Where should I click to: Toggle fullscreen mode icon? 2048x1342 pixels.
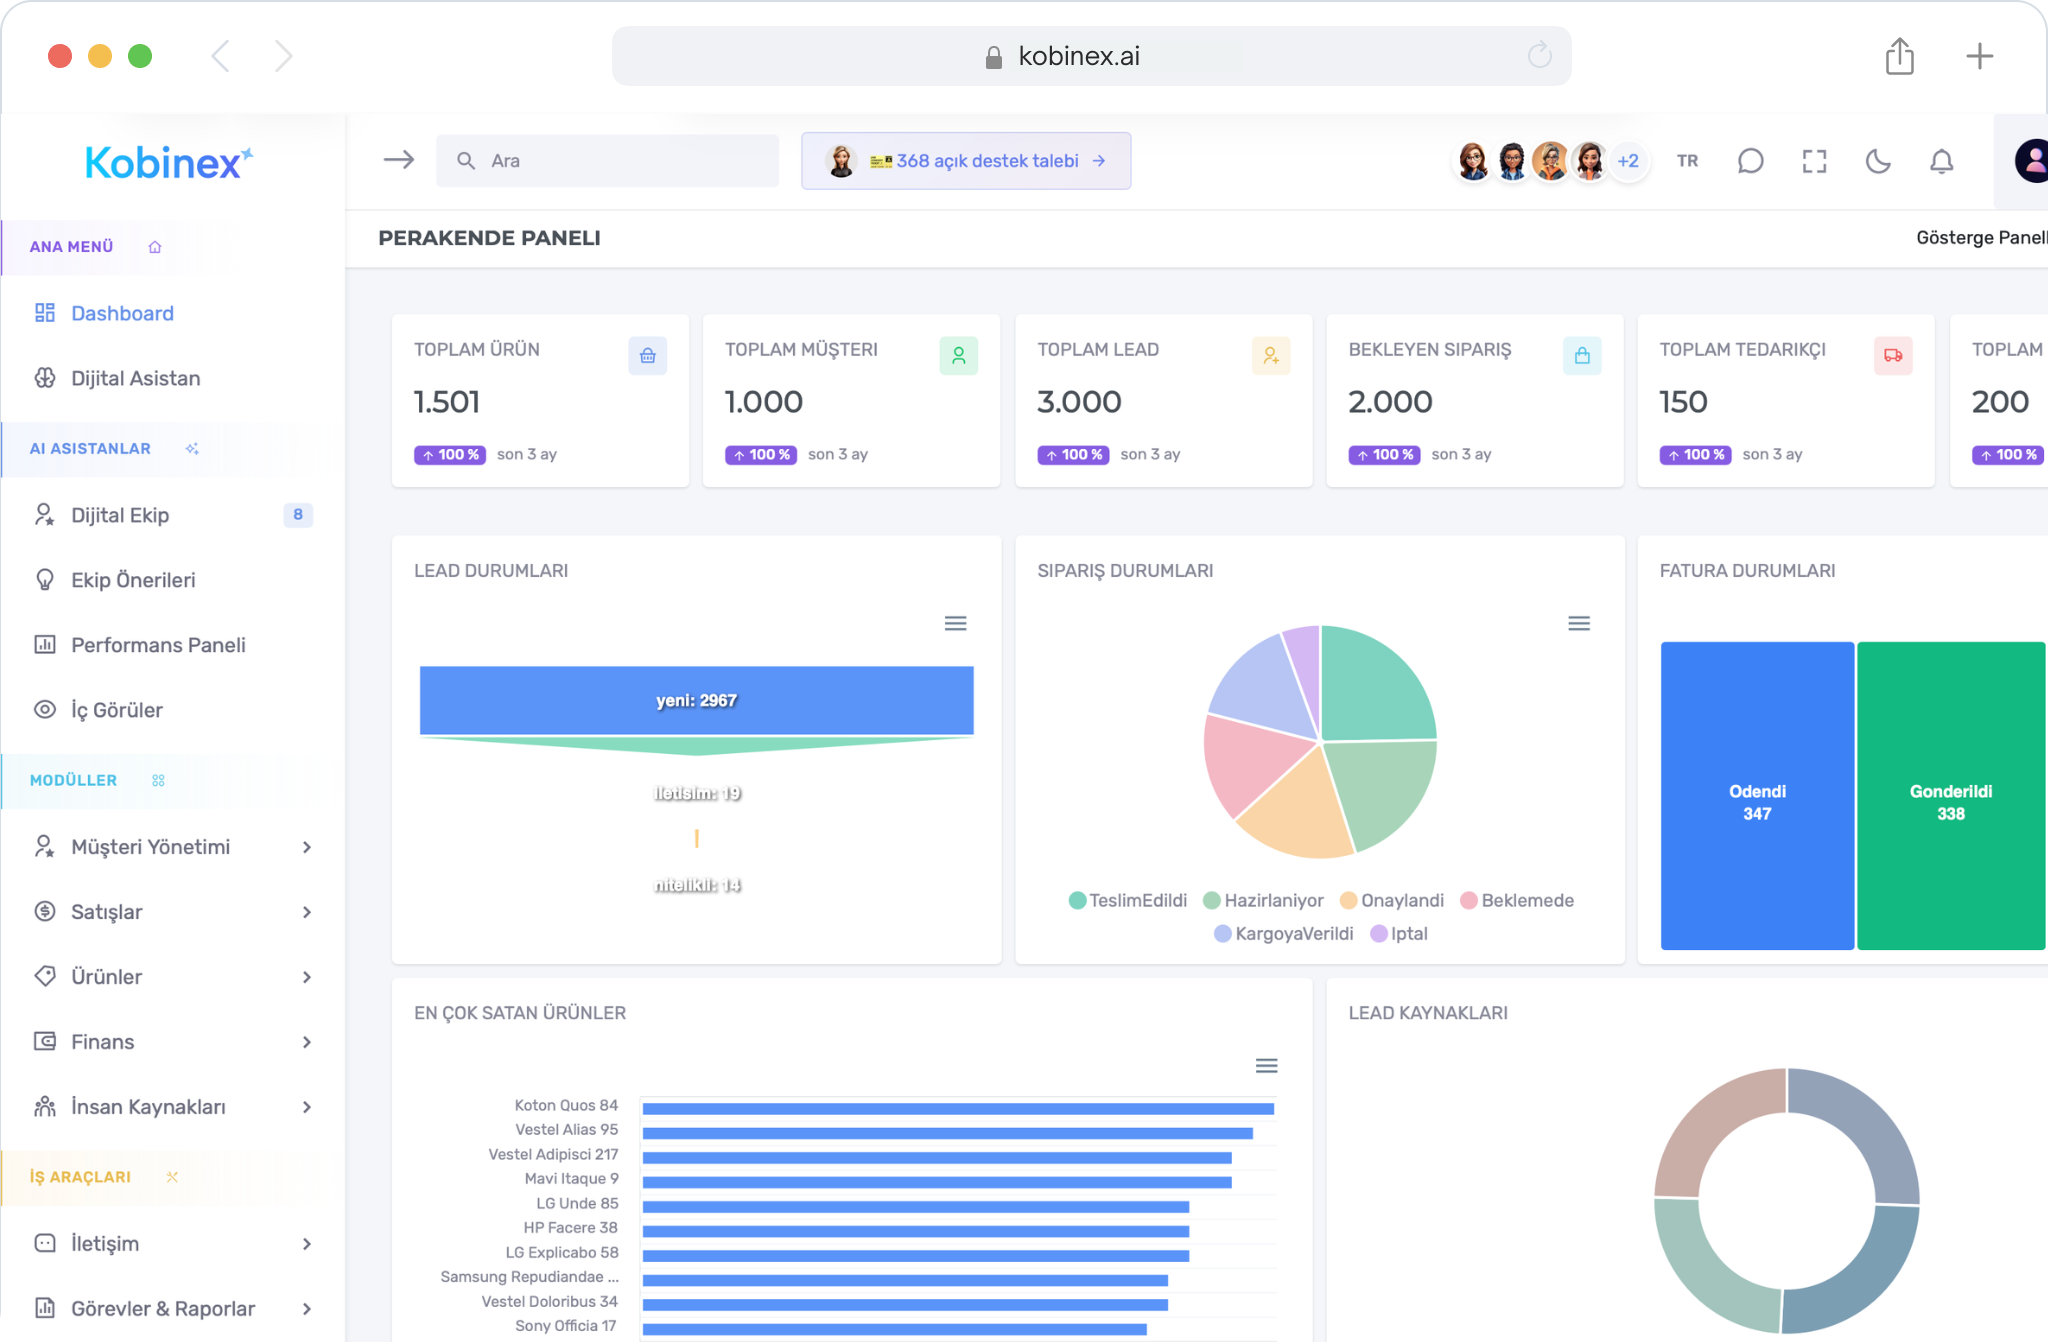[1814, 161]
